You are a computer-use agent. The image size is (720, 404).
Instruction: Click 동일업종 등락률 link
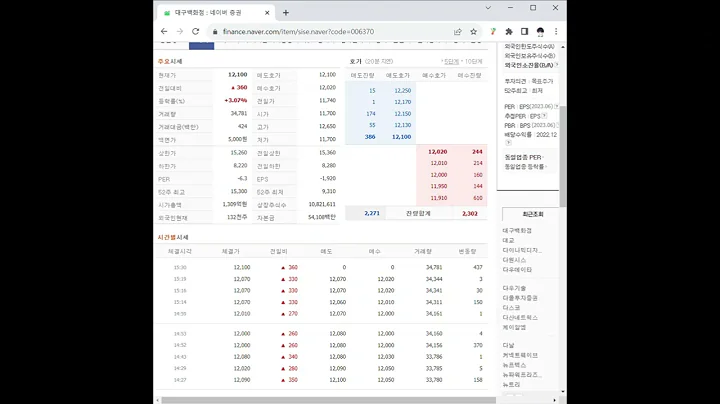point(525,167)
